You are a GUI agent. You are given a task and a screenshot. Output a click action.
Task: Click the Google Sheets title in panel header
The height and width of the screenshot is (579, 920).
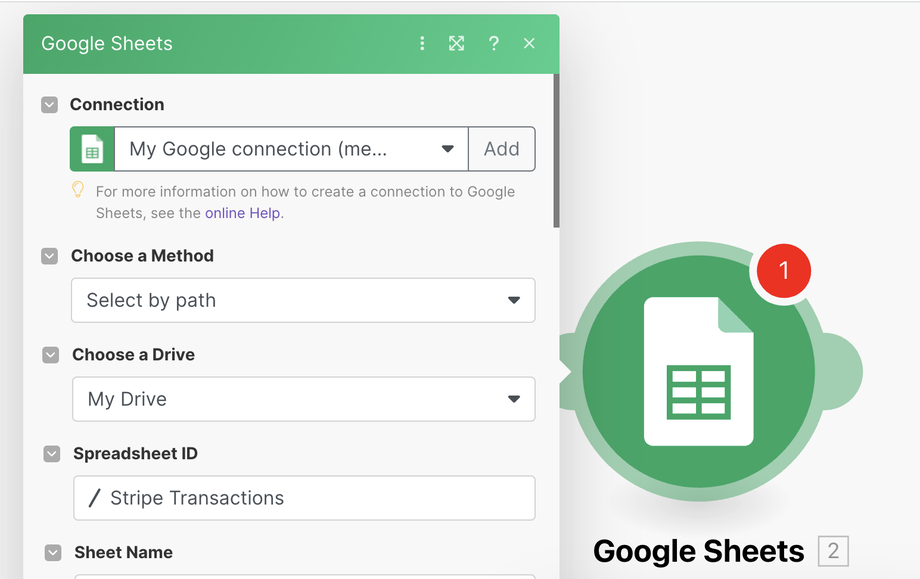107,44
